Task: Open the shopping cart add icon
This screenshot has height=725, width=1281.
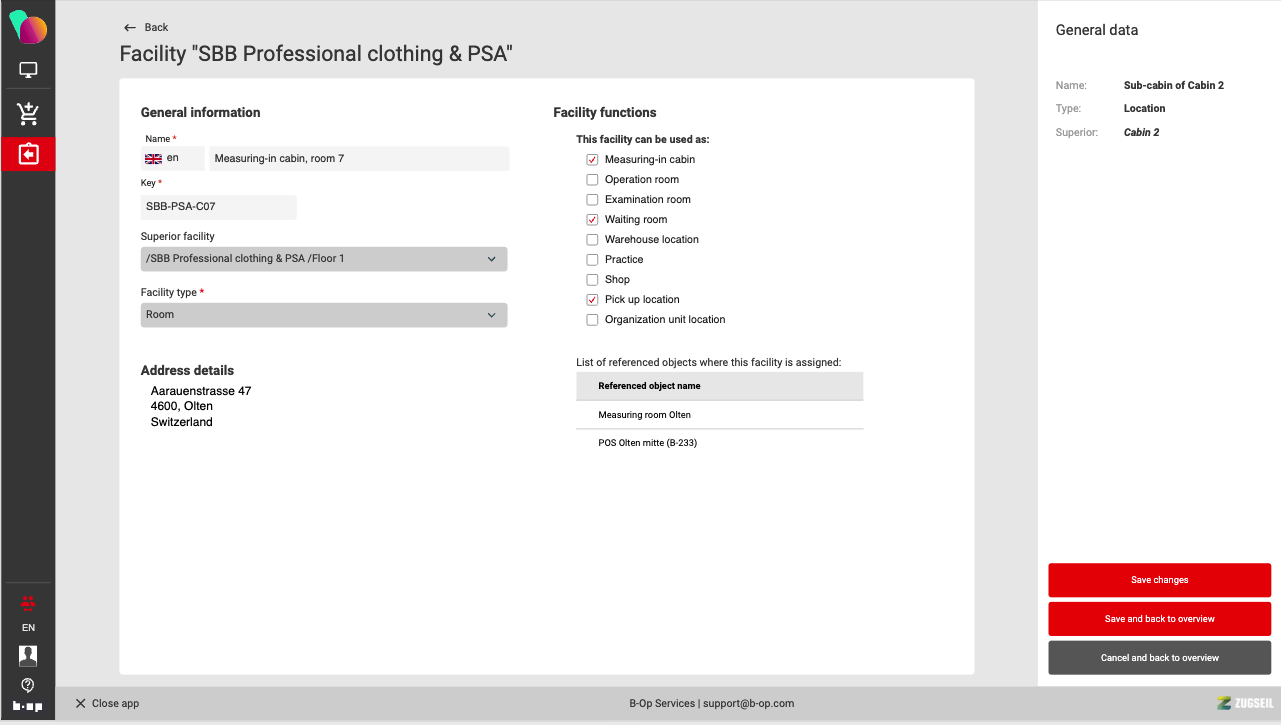Action: pyautogui.click(x=28, y=113)
